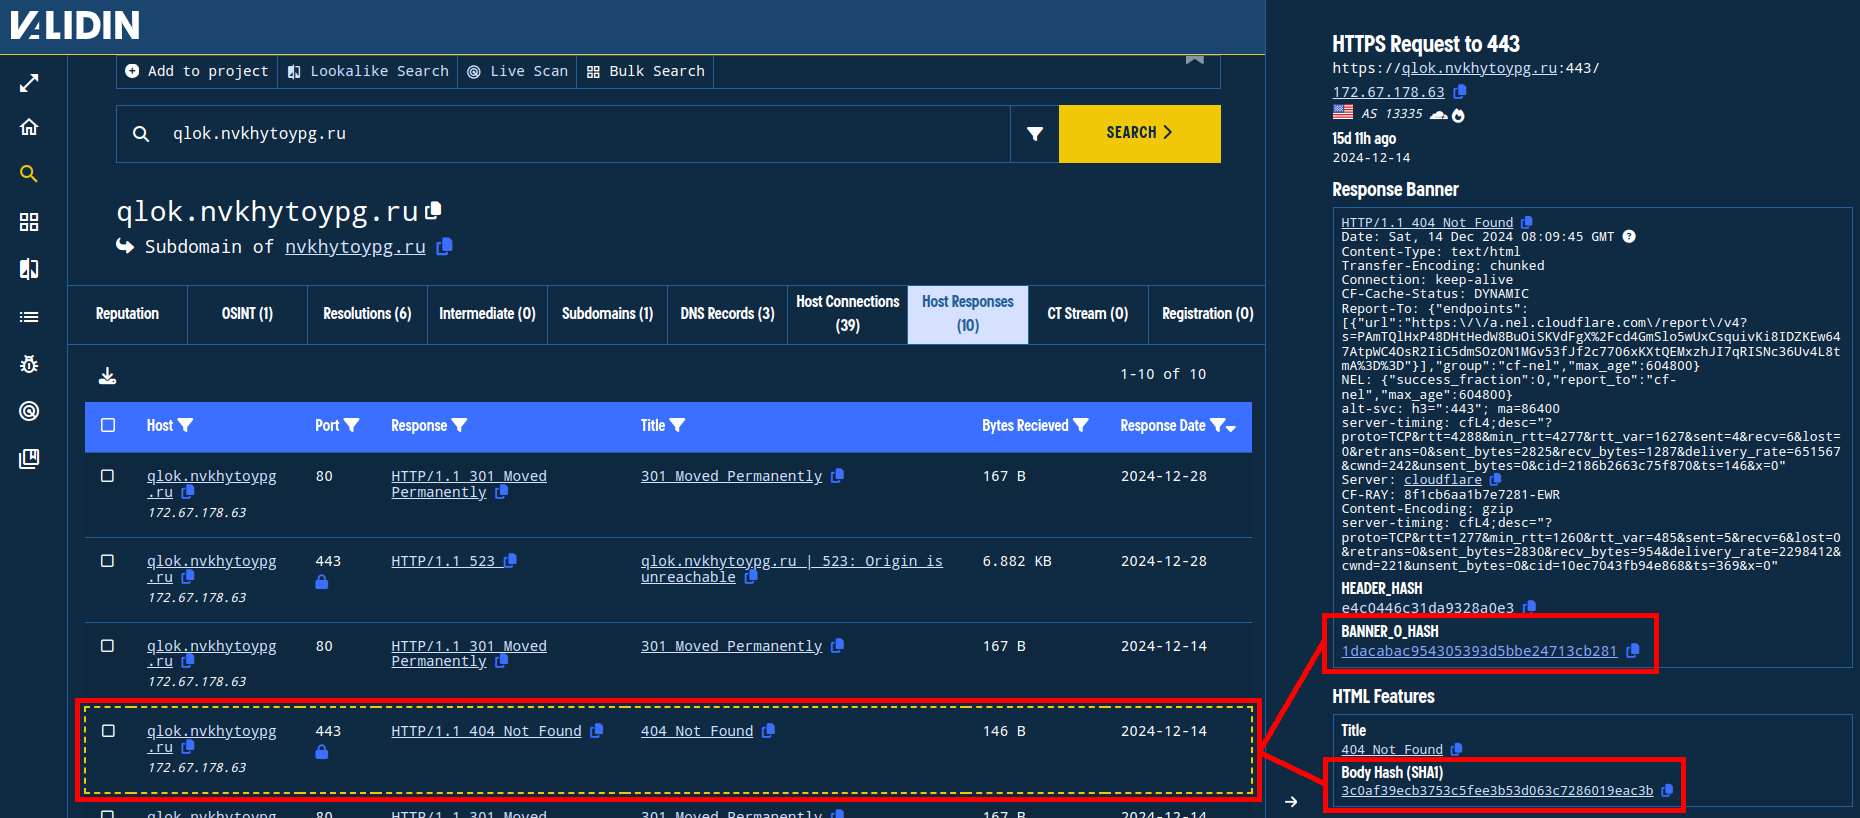The image size is (1860, 818).
Task: Follow the nvkhytoypg.ru parent domain link
Action: (355, 247)
